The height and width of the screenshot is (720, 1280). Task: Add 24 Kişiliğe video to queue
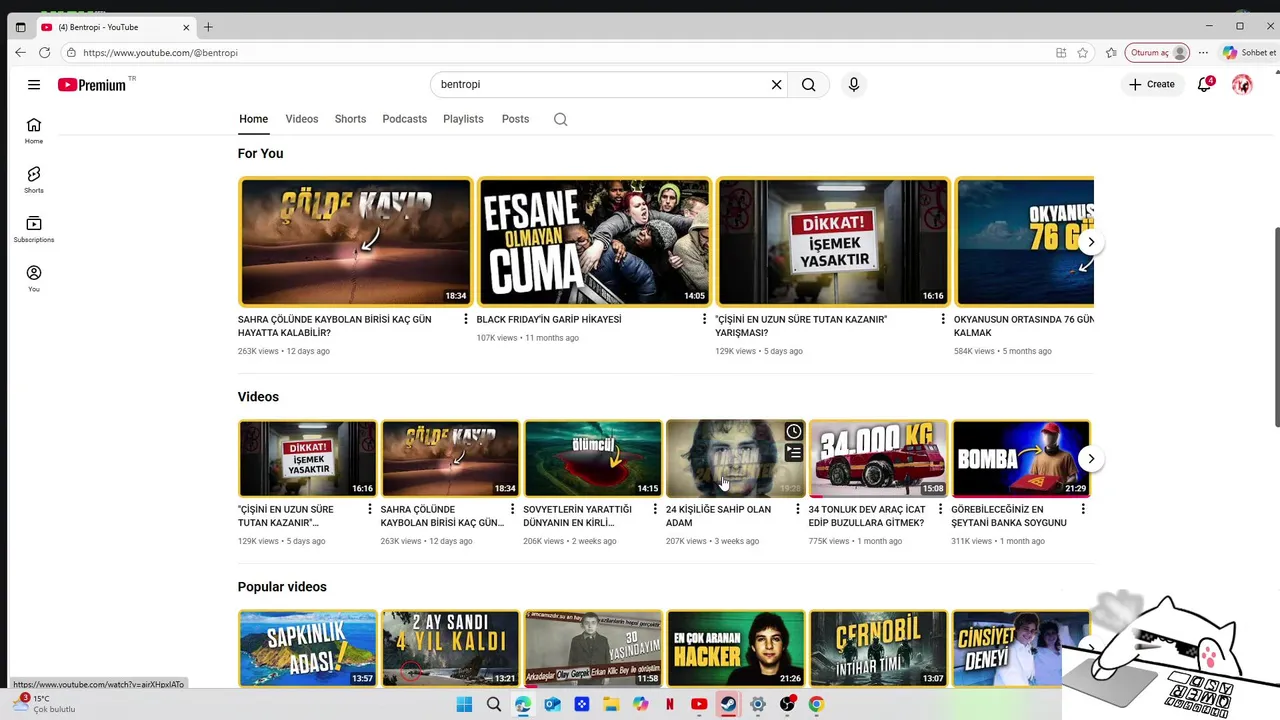point(793,453)
